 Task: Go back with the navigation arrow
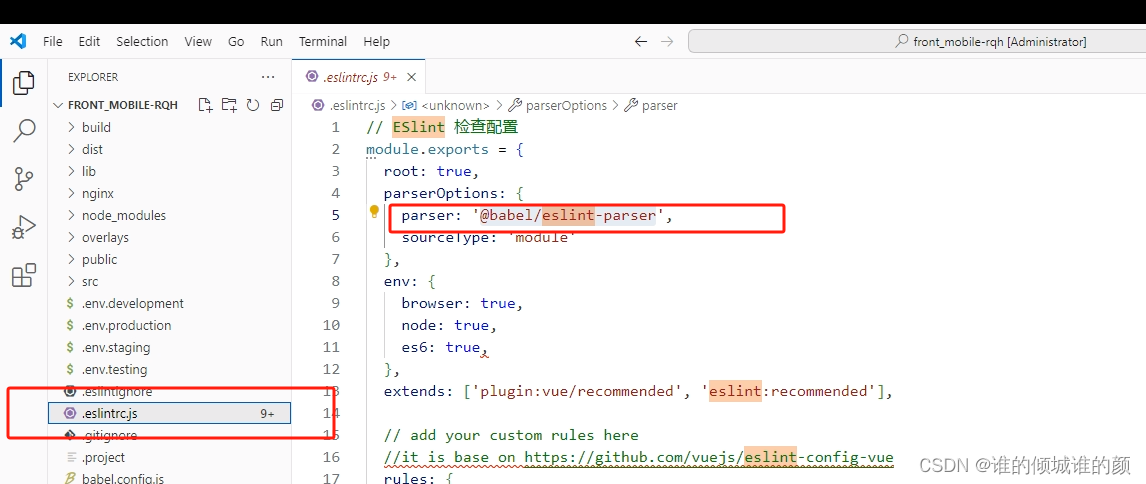(641, 42)
